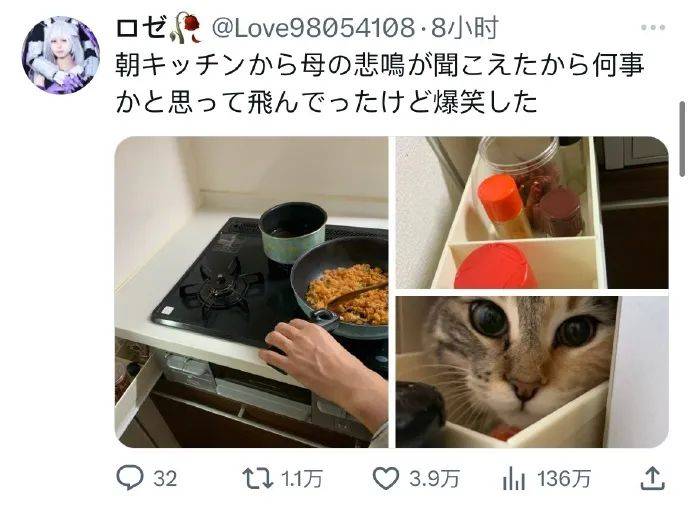Open the three-dot more options menu
Screen dimensions: 690x508
click(x=653, y=27)
